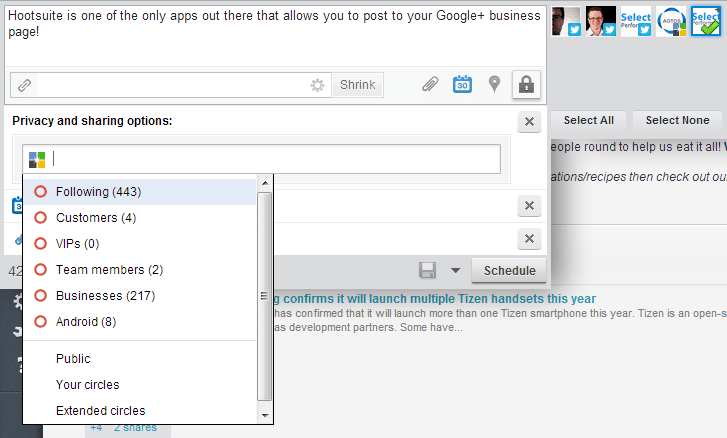This screenshot has width=727, height=438.
Task: Click the link icon in URL field
Action: [x=24, y=85]
